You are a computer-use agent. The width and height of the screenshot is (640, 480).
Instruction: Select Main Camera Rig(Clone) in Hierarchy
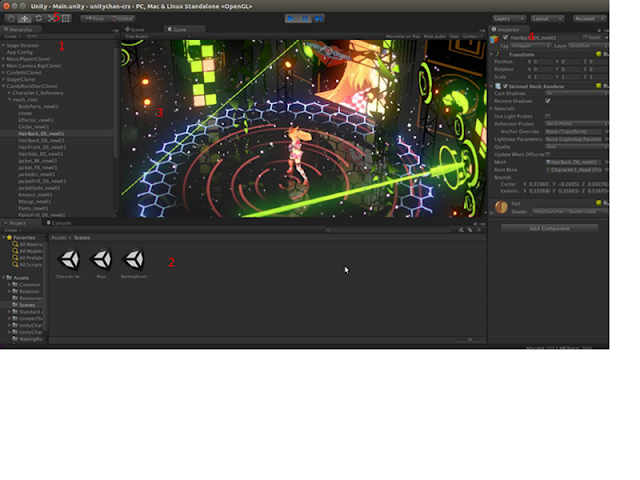(33, 66)
